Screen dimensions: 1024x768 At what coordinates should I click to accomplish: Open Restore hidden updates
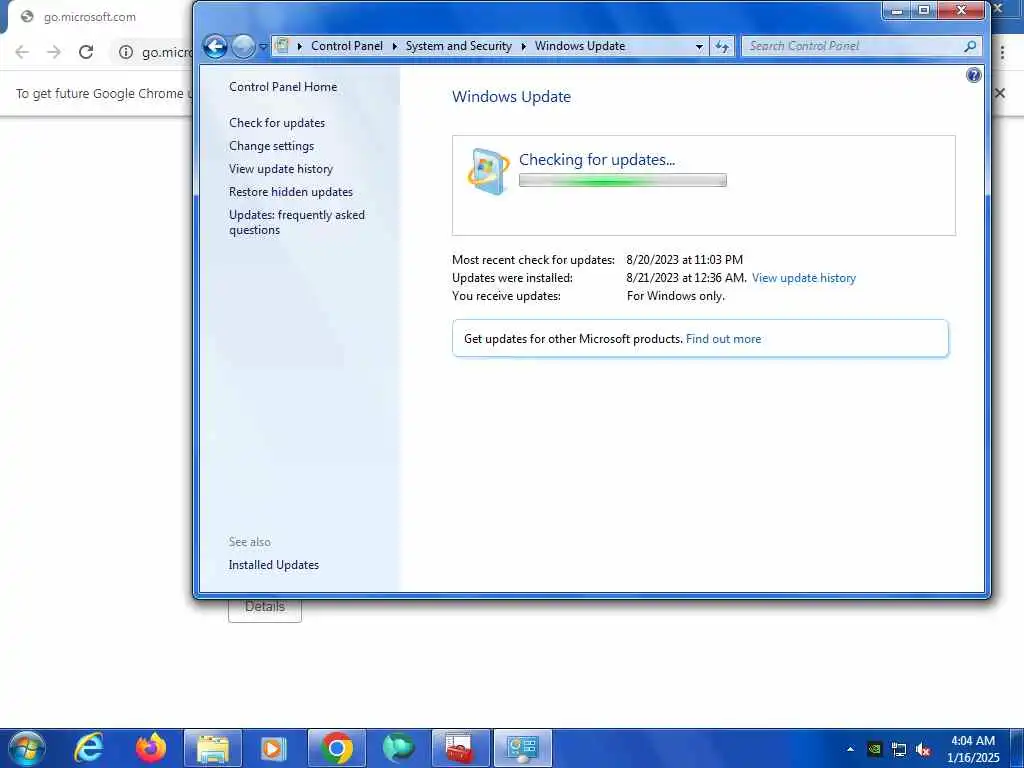[x=291, y=192]
